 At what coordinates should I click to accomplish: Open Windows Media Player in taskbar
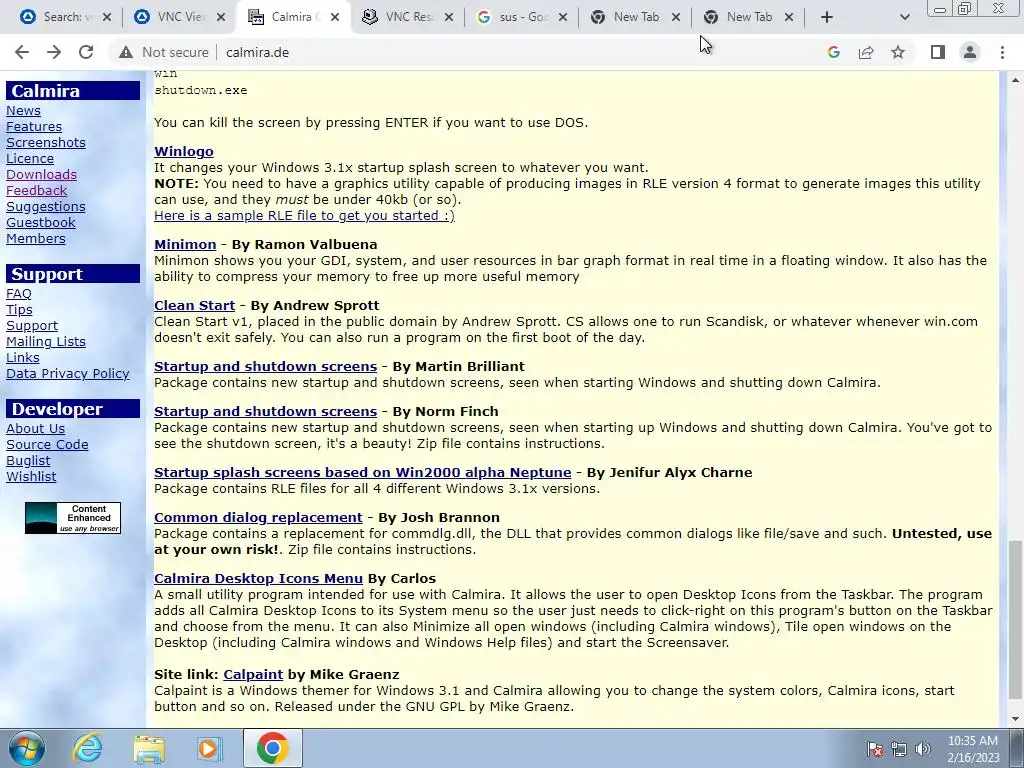tap(210, 748)
